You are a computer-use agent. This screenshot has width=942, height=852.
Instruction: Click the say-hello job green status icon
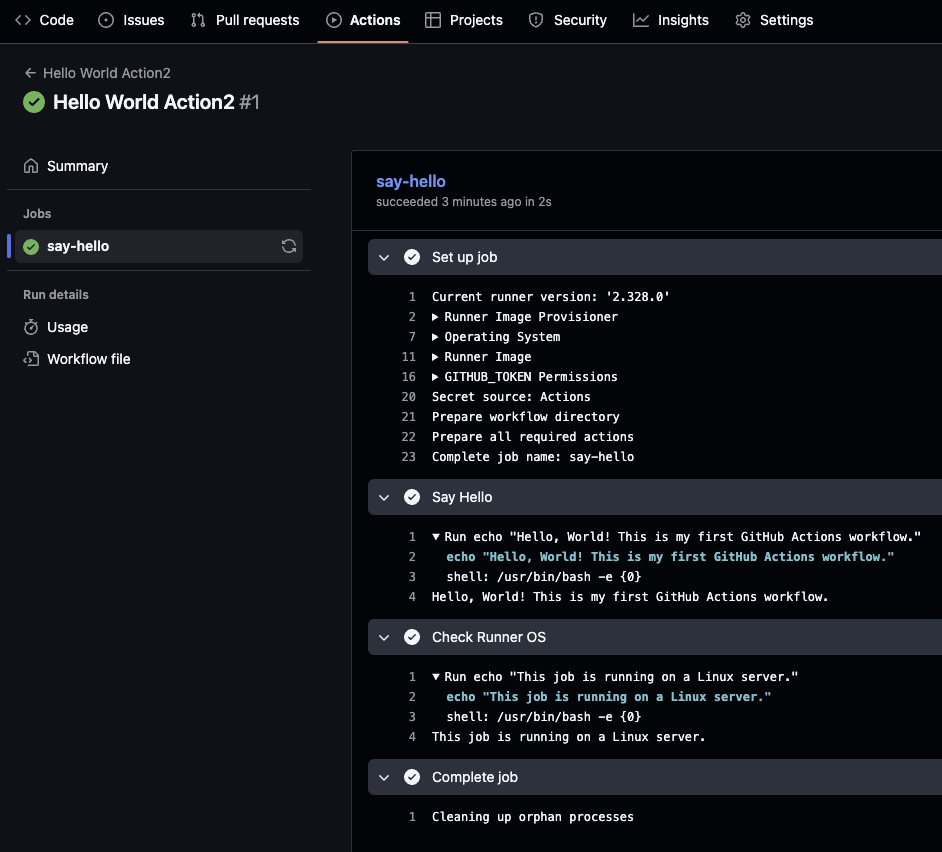(x=31, y=246)
